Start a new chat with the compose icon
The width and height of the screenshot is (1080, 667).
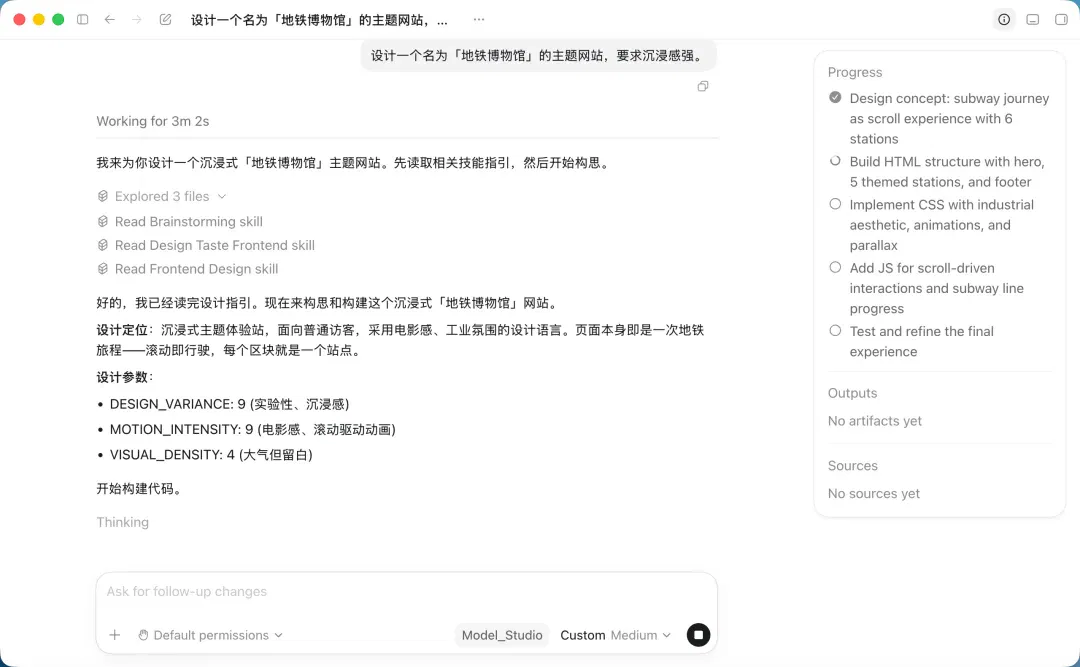[x=165, y=19]
